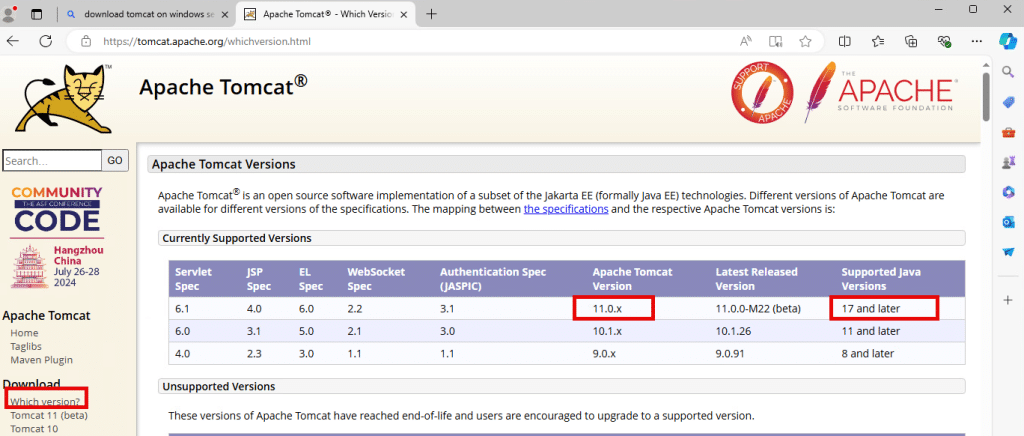Follow the specifications hyperlink
The width and height of the screenshot is (1024, 436).
point(566,210)
